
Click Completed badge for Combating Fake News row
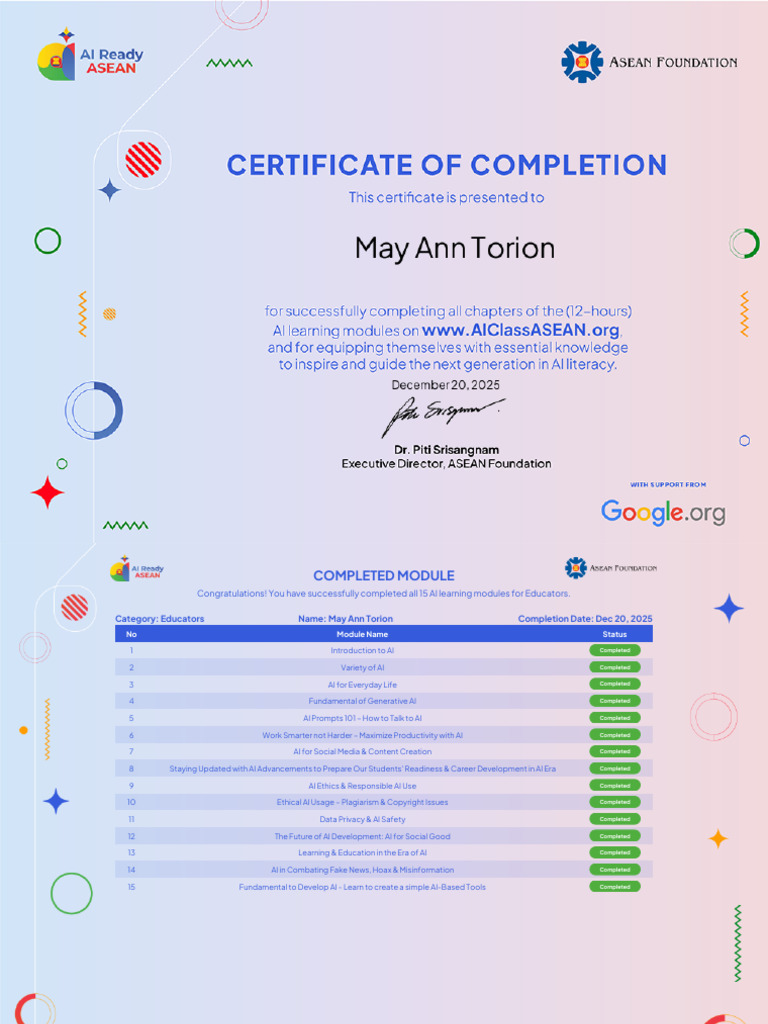(615, 870)
